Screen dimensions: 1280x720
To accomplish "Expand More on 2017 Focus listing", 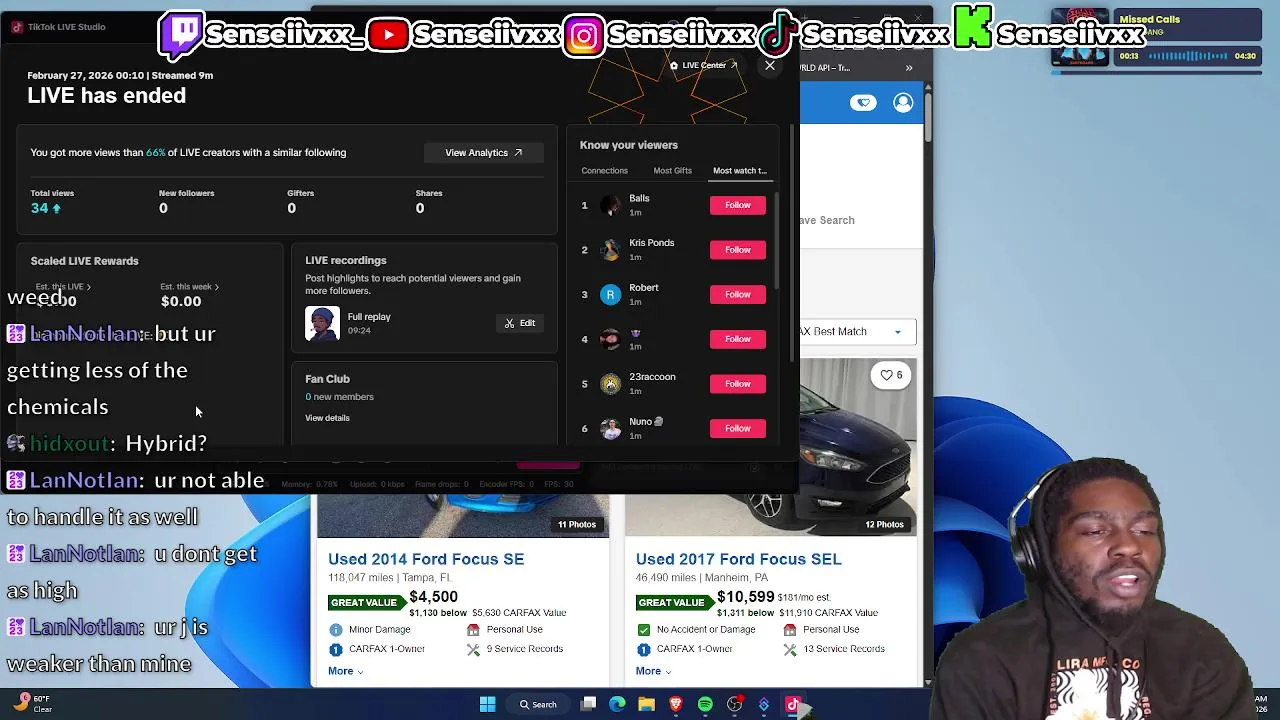I will pyautogui.click(x=652, y=671).
